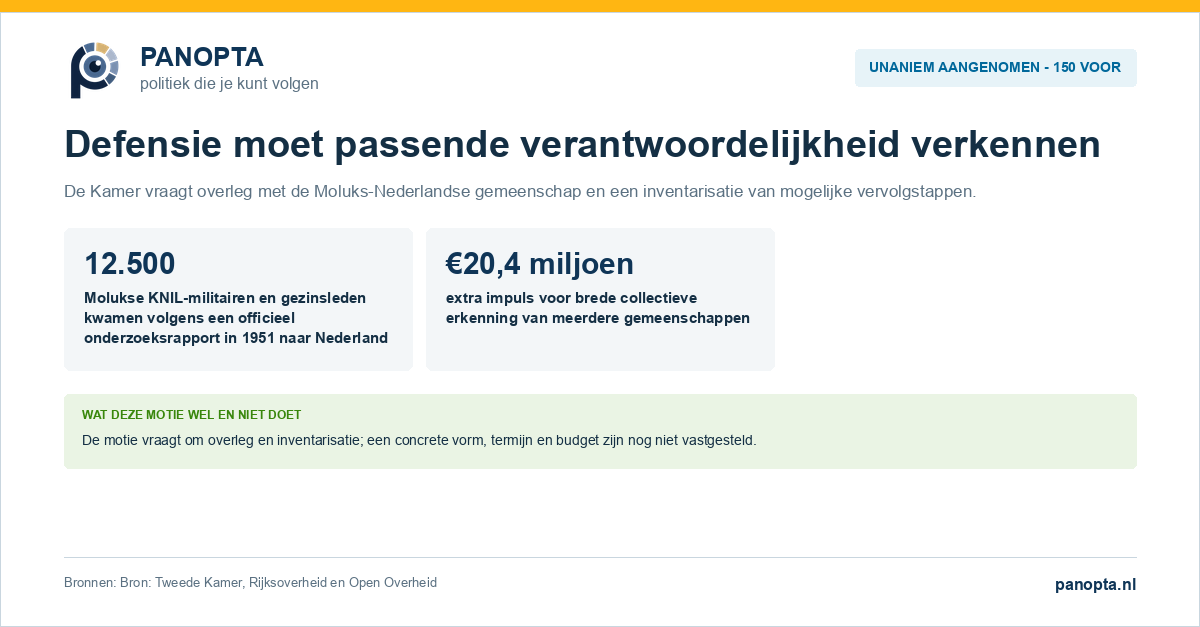Click the €20,4 miljoen statistic figure
Image resolution: width=1200 pixels, height=627 pixels.
[x=540, y=264]
